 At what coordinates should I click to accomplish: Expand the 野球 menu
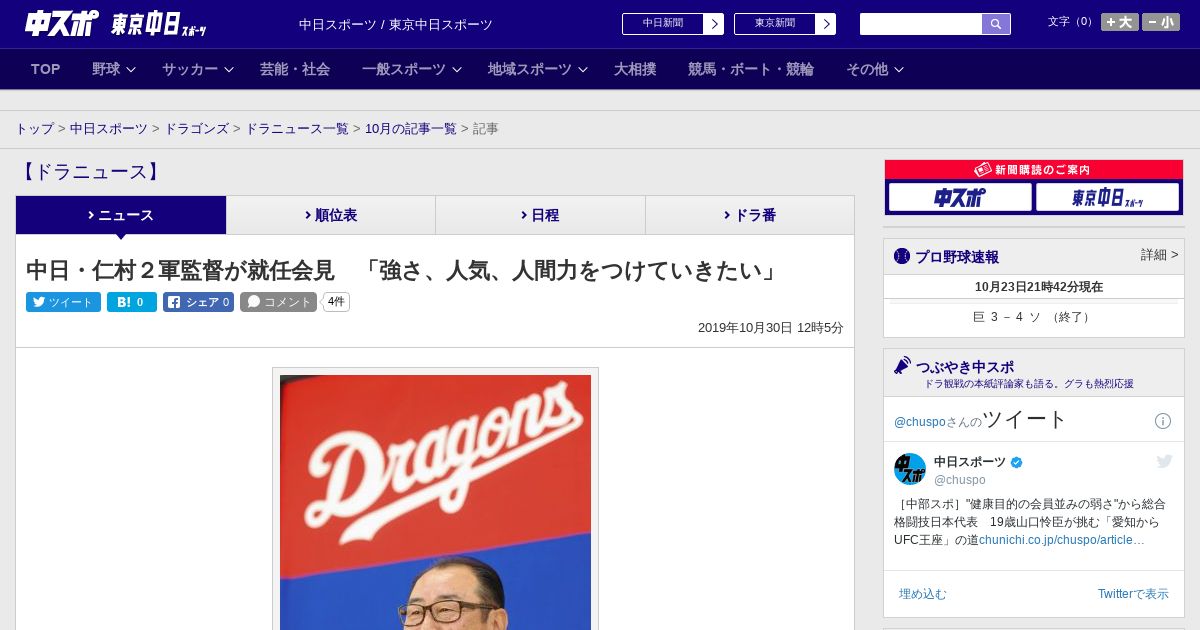pyautogui.click(x=114, y=69)
